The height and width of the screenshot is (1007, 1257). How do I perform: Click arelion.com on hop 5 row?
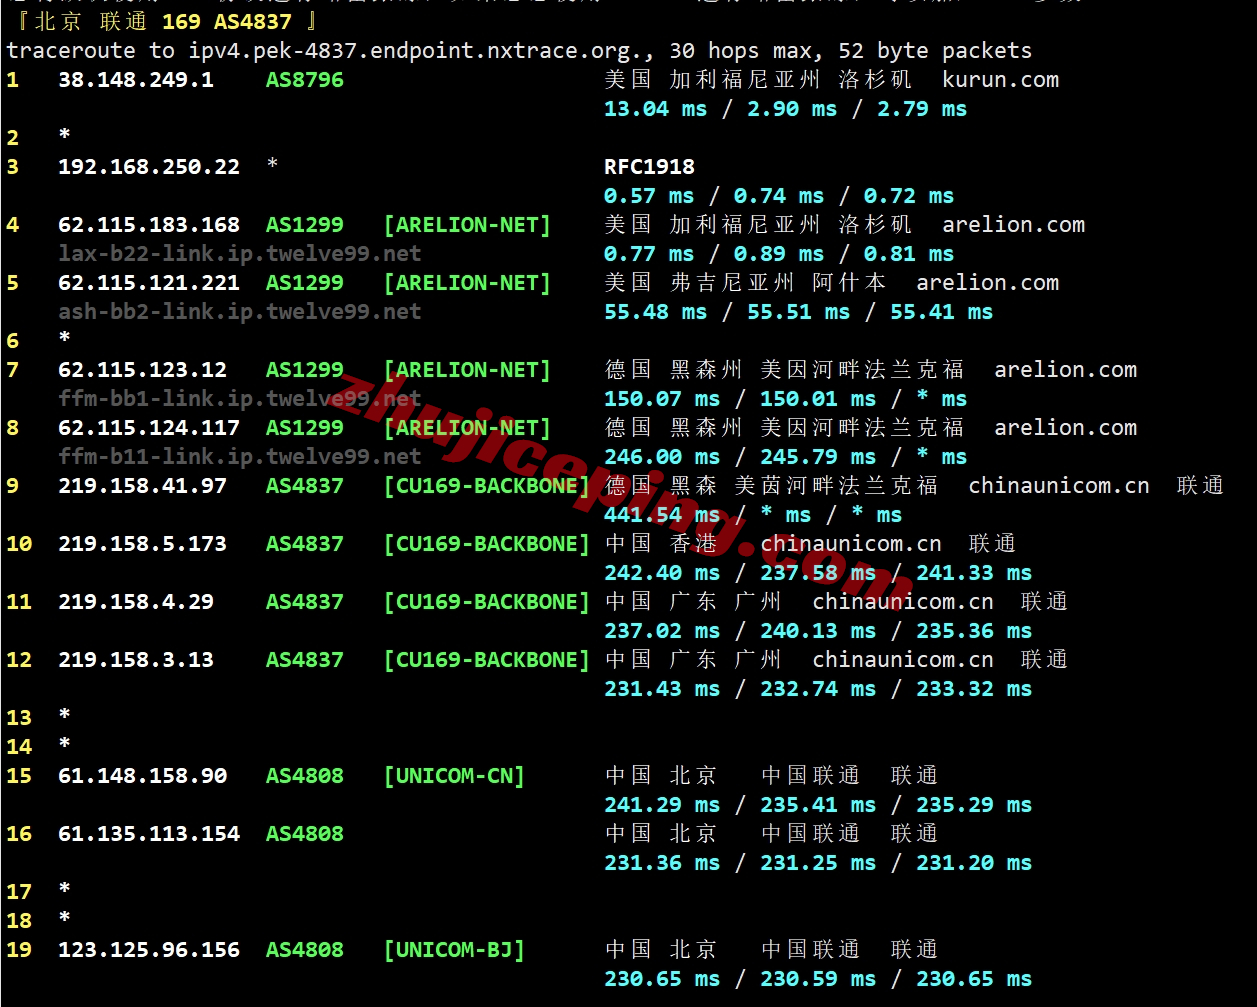988,283
